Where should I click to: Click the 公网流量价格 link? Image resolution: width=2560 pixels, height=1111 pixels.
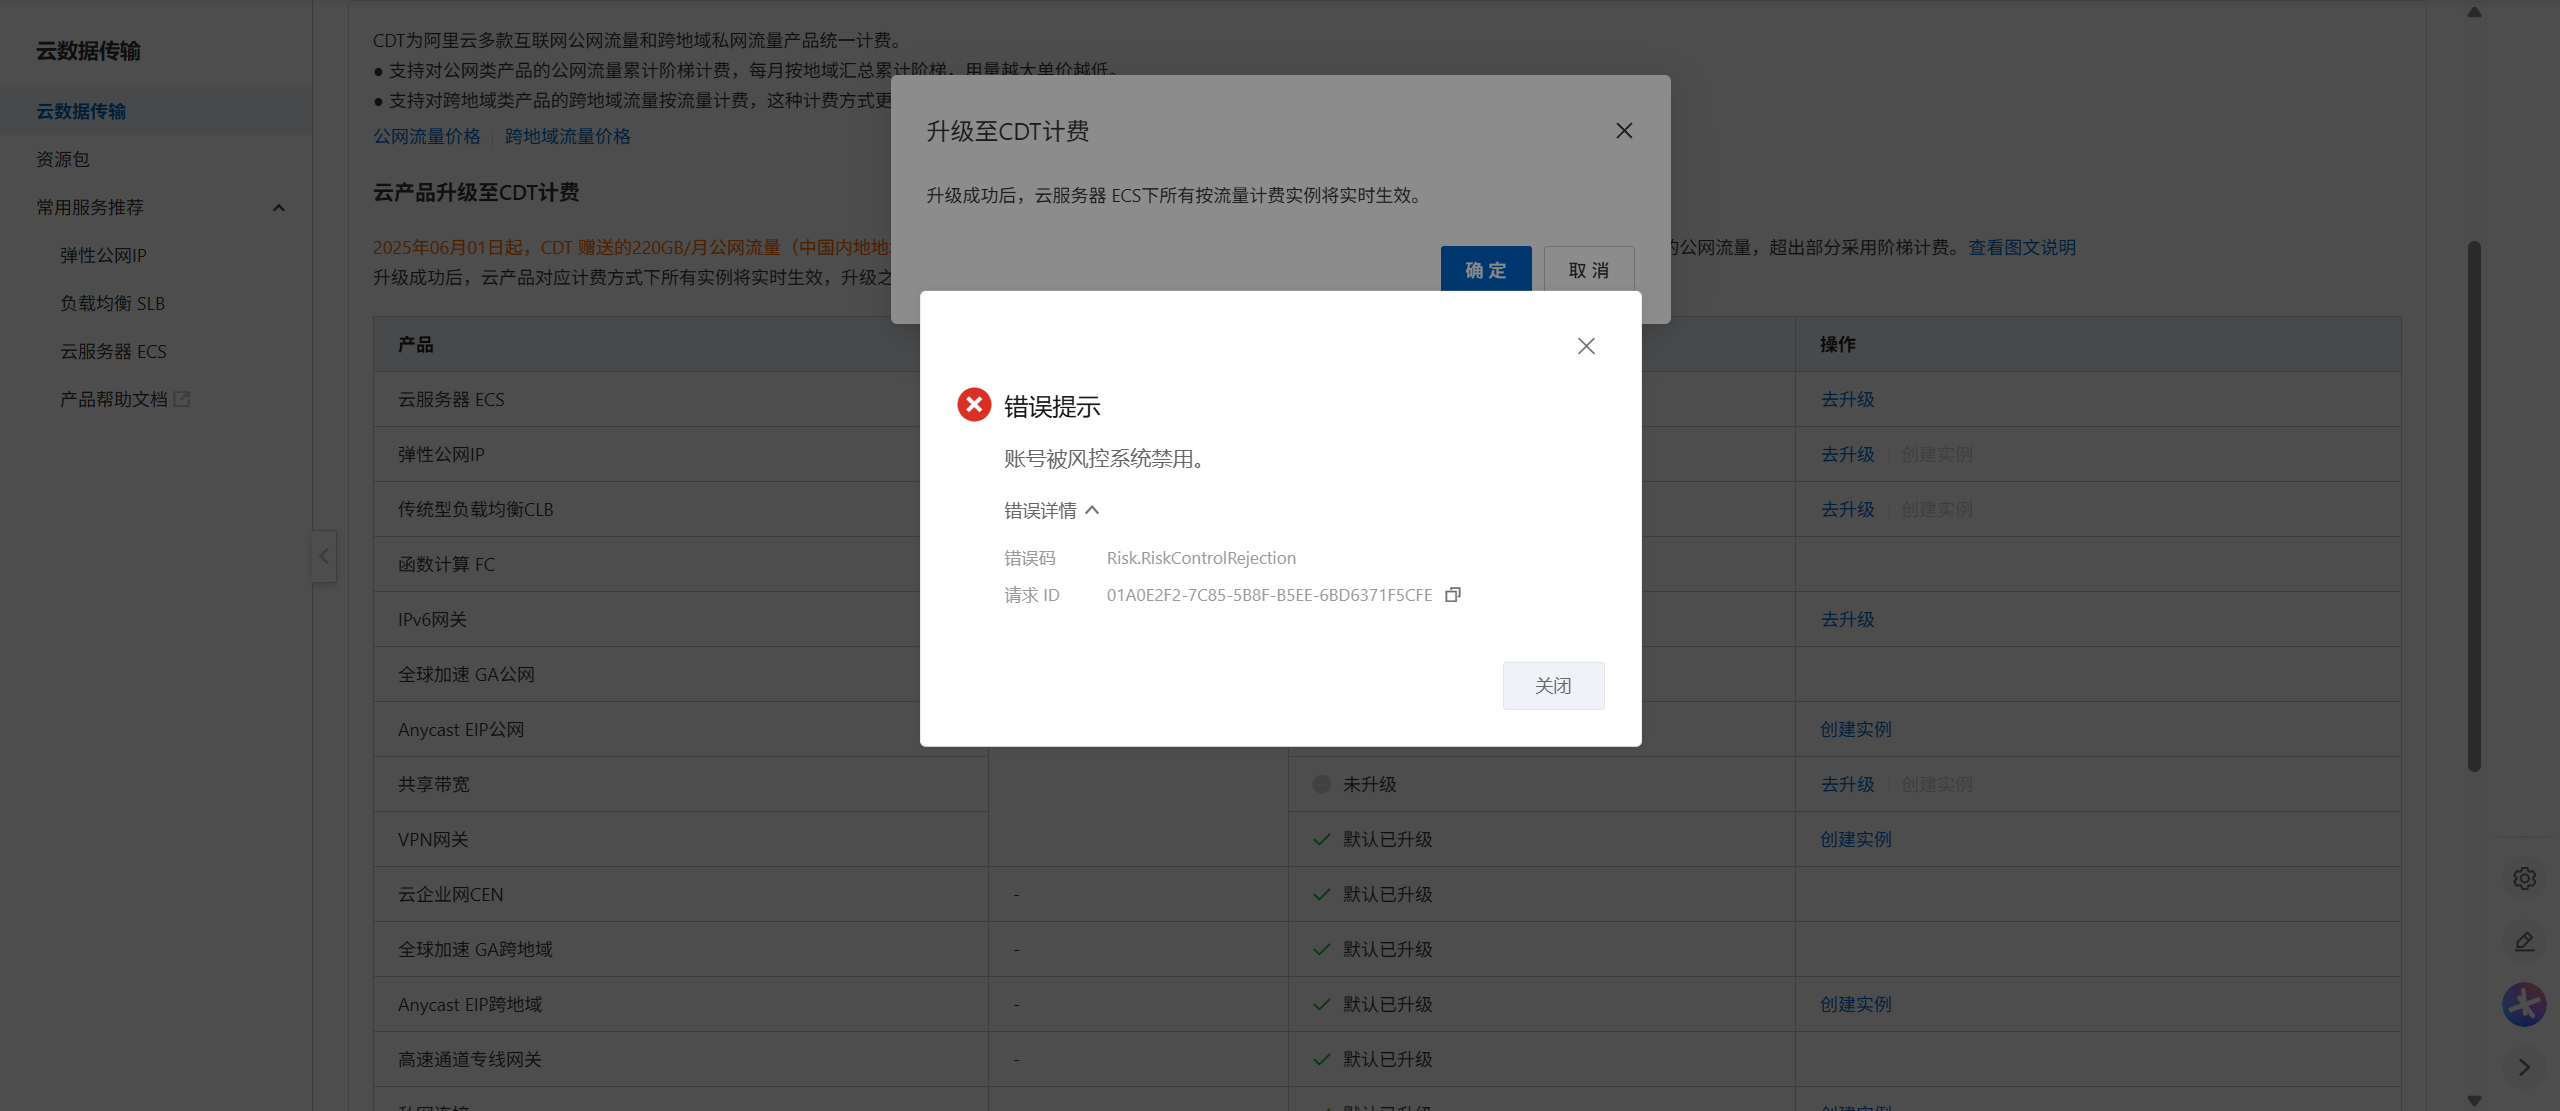427,136
